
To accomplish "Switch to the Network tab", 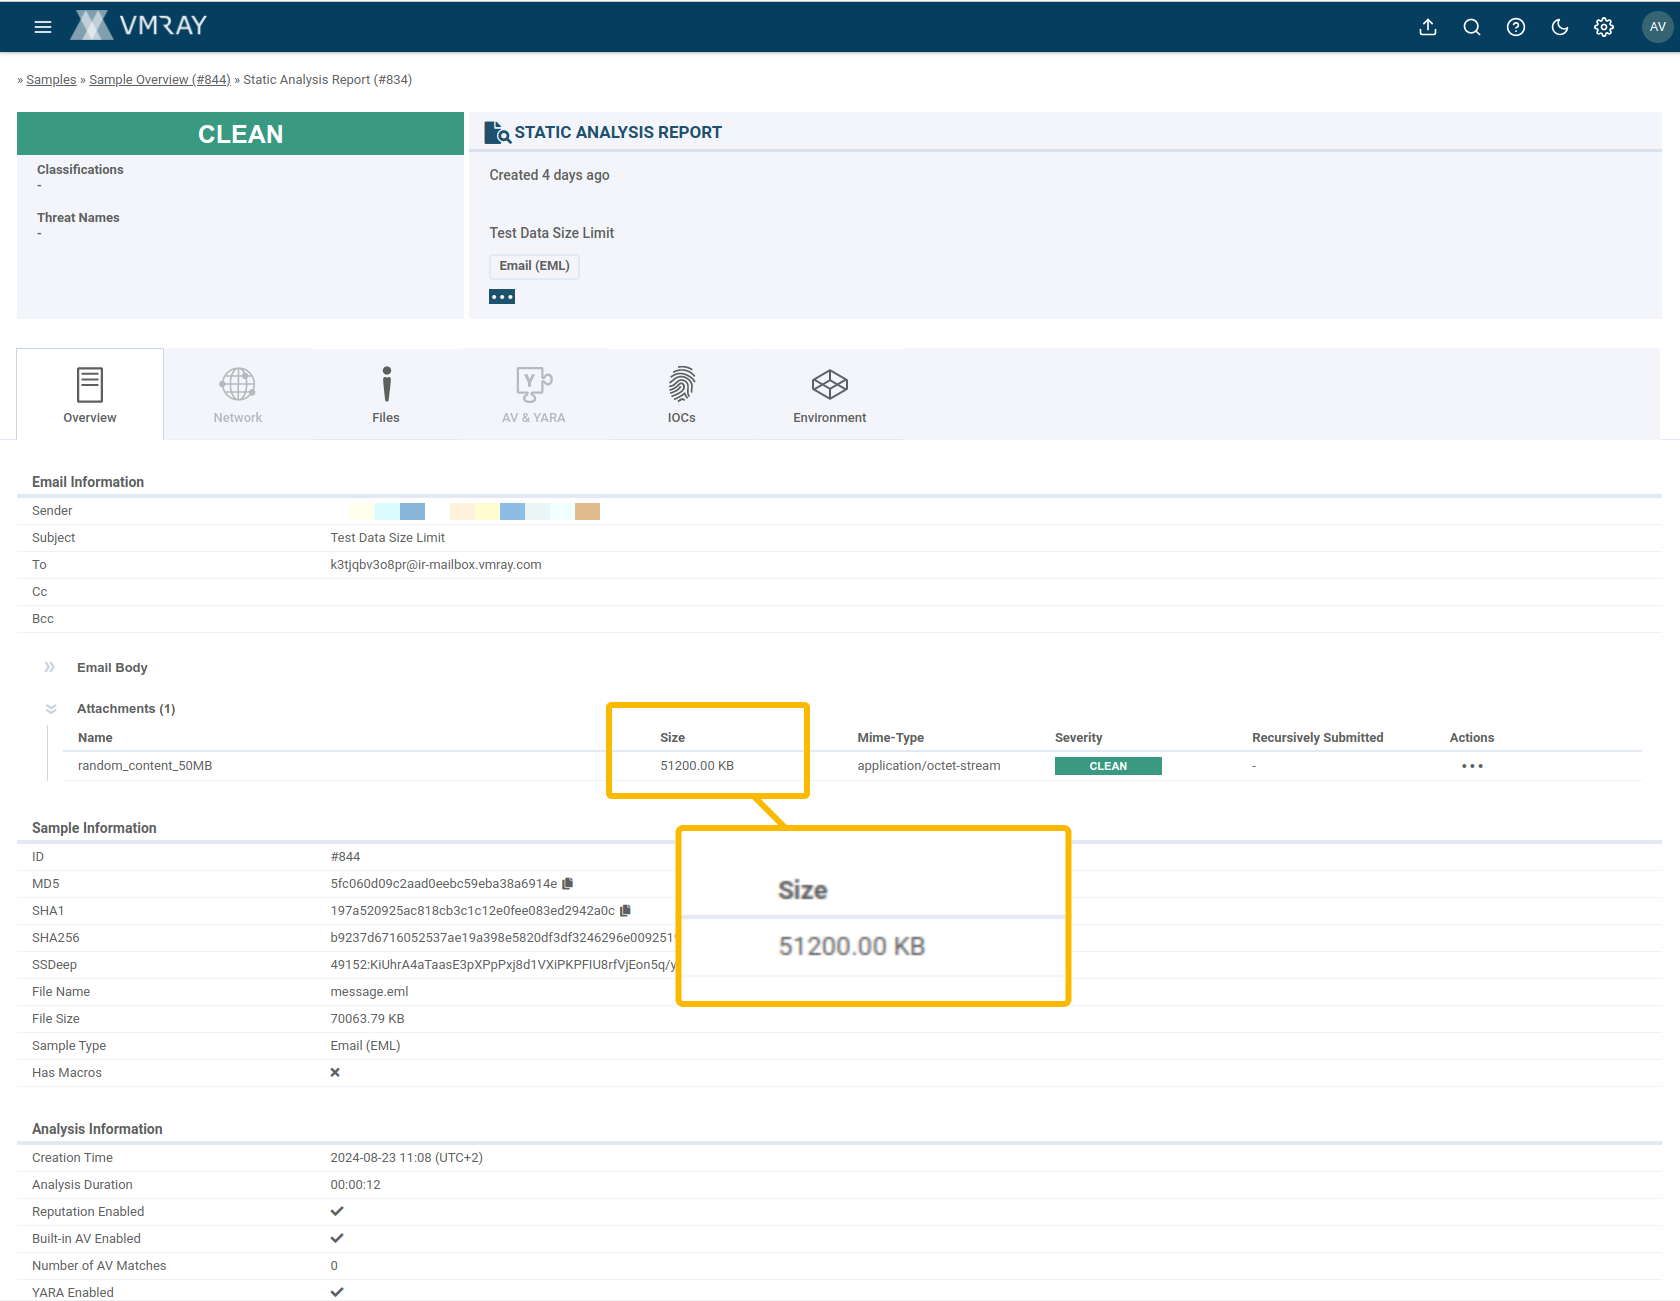I will (238, 395).
